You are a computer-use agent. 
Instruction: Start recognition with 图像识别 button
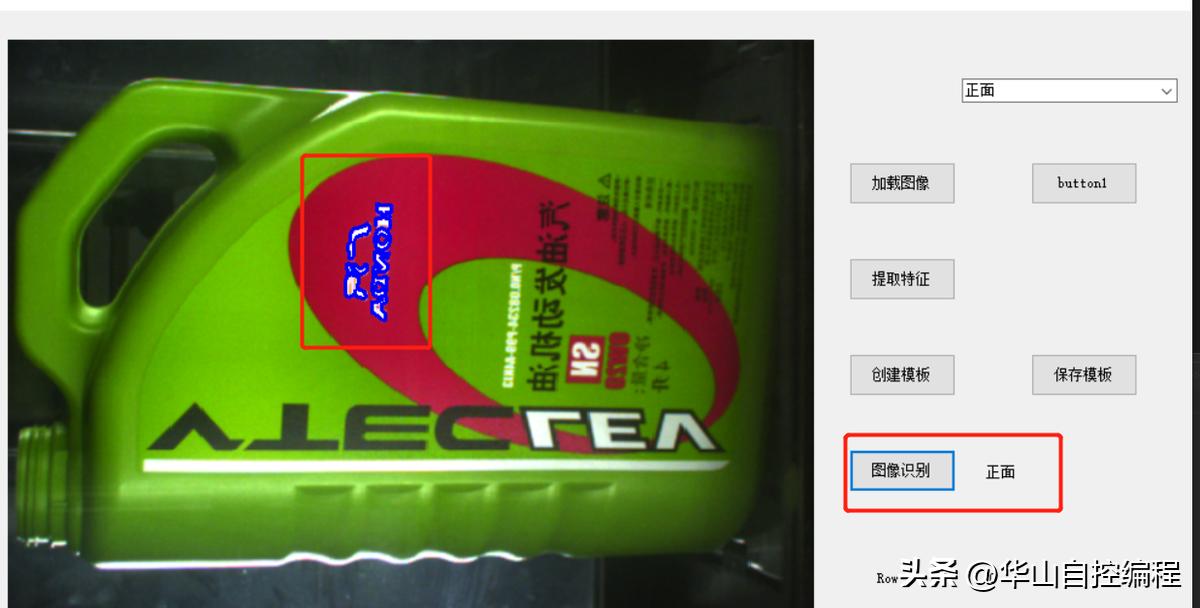[x=902, y=470]
